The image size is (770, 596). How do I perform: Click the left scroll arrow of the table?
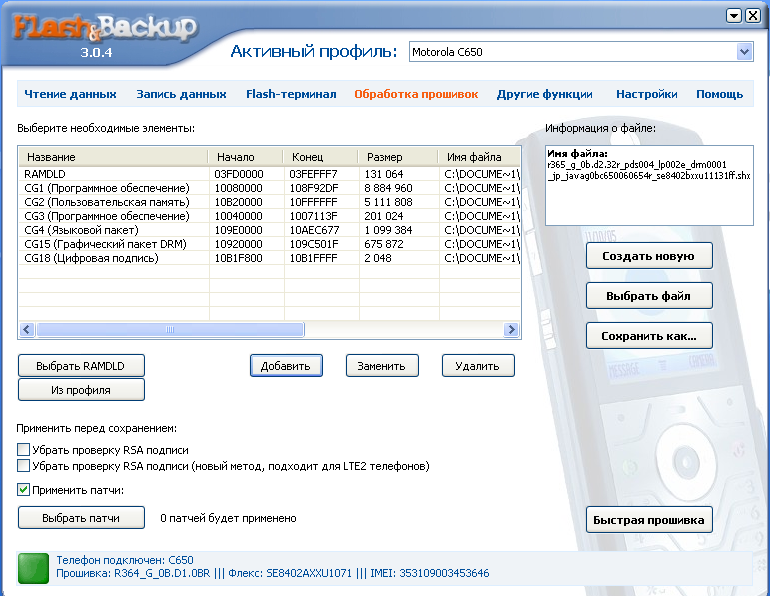point(27,329)
